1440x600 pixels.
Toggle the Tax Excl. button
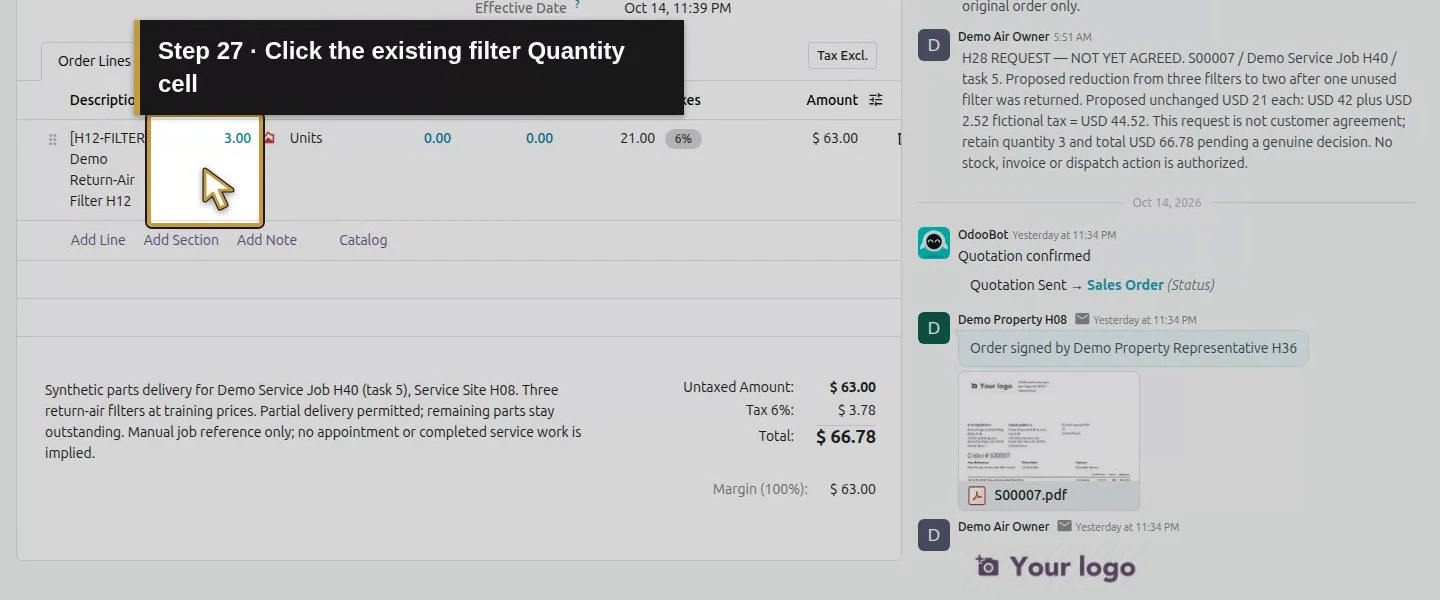pyautogui.click(x=842, y=56)
